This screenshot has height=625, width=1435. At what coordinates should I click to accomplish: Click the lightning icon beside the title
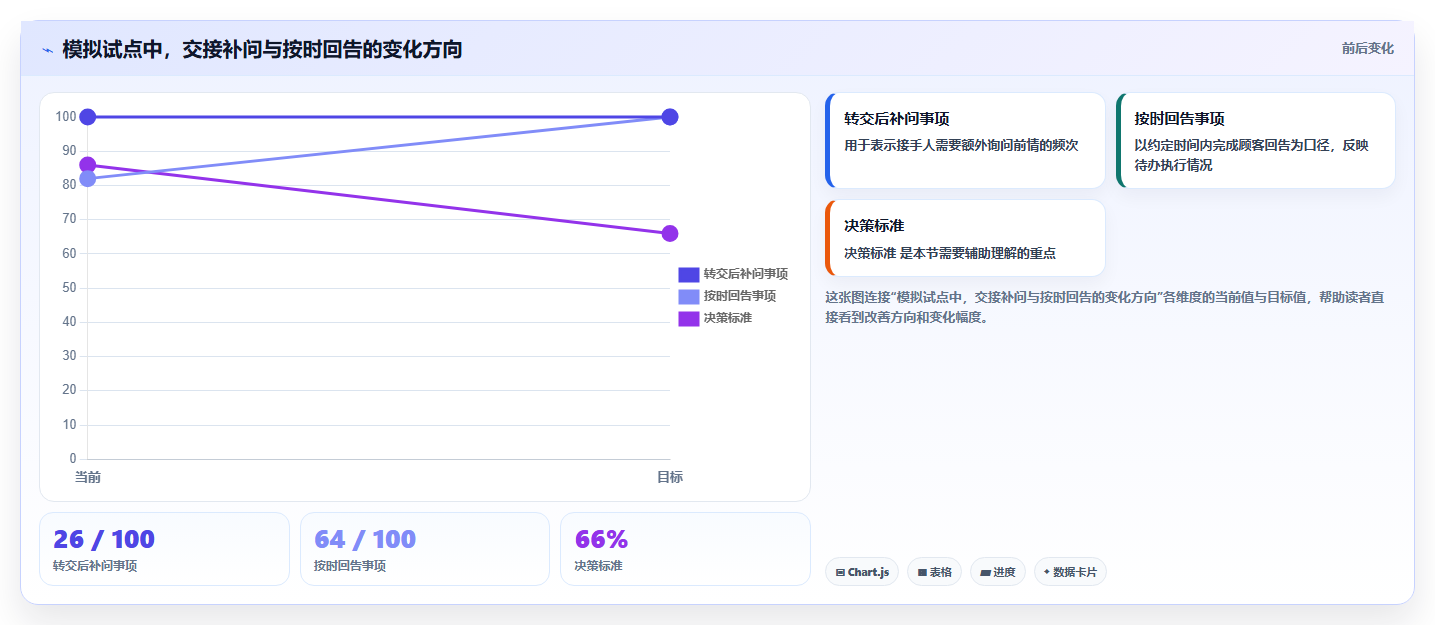coord(47,50)
